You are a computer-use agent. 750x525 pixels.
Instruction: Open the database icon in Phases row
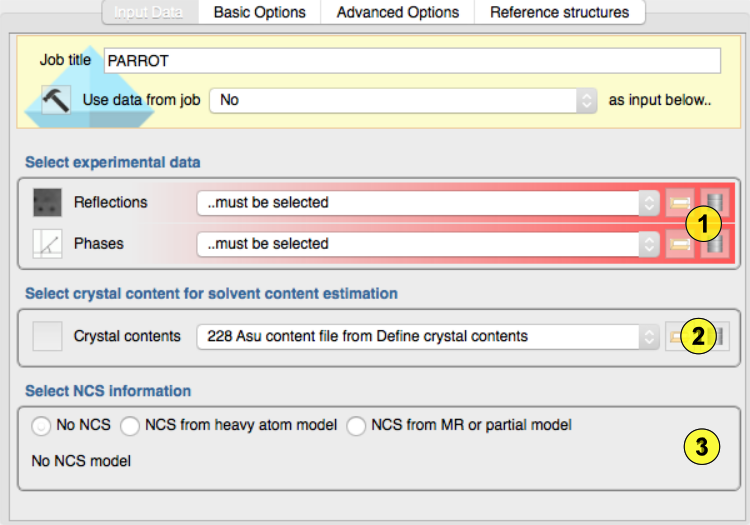click(x=716, y=244)
